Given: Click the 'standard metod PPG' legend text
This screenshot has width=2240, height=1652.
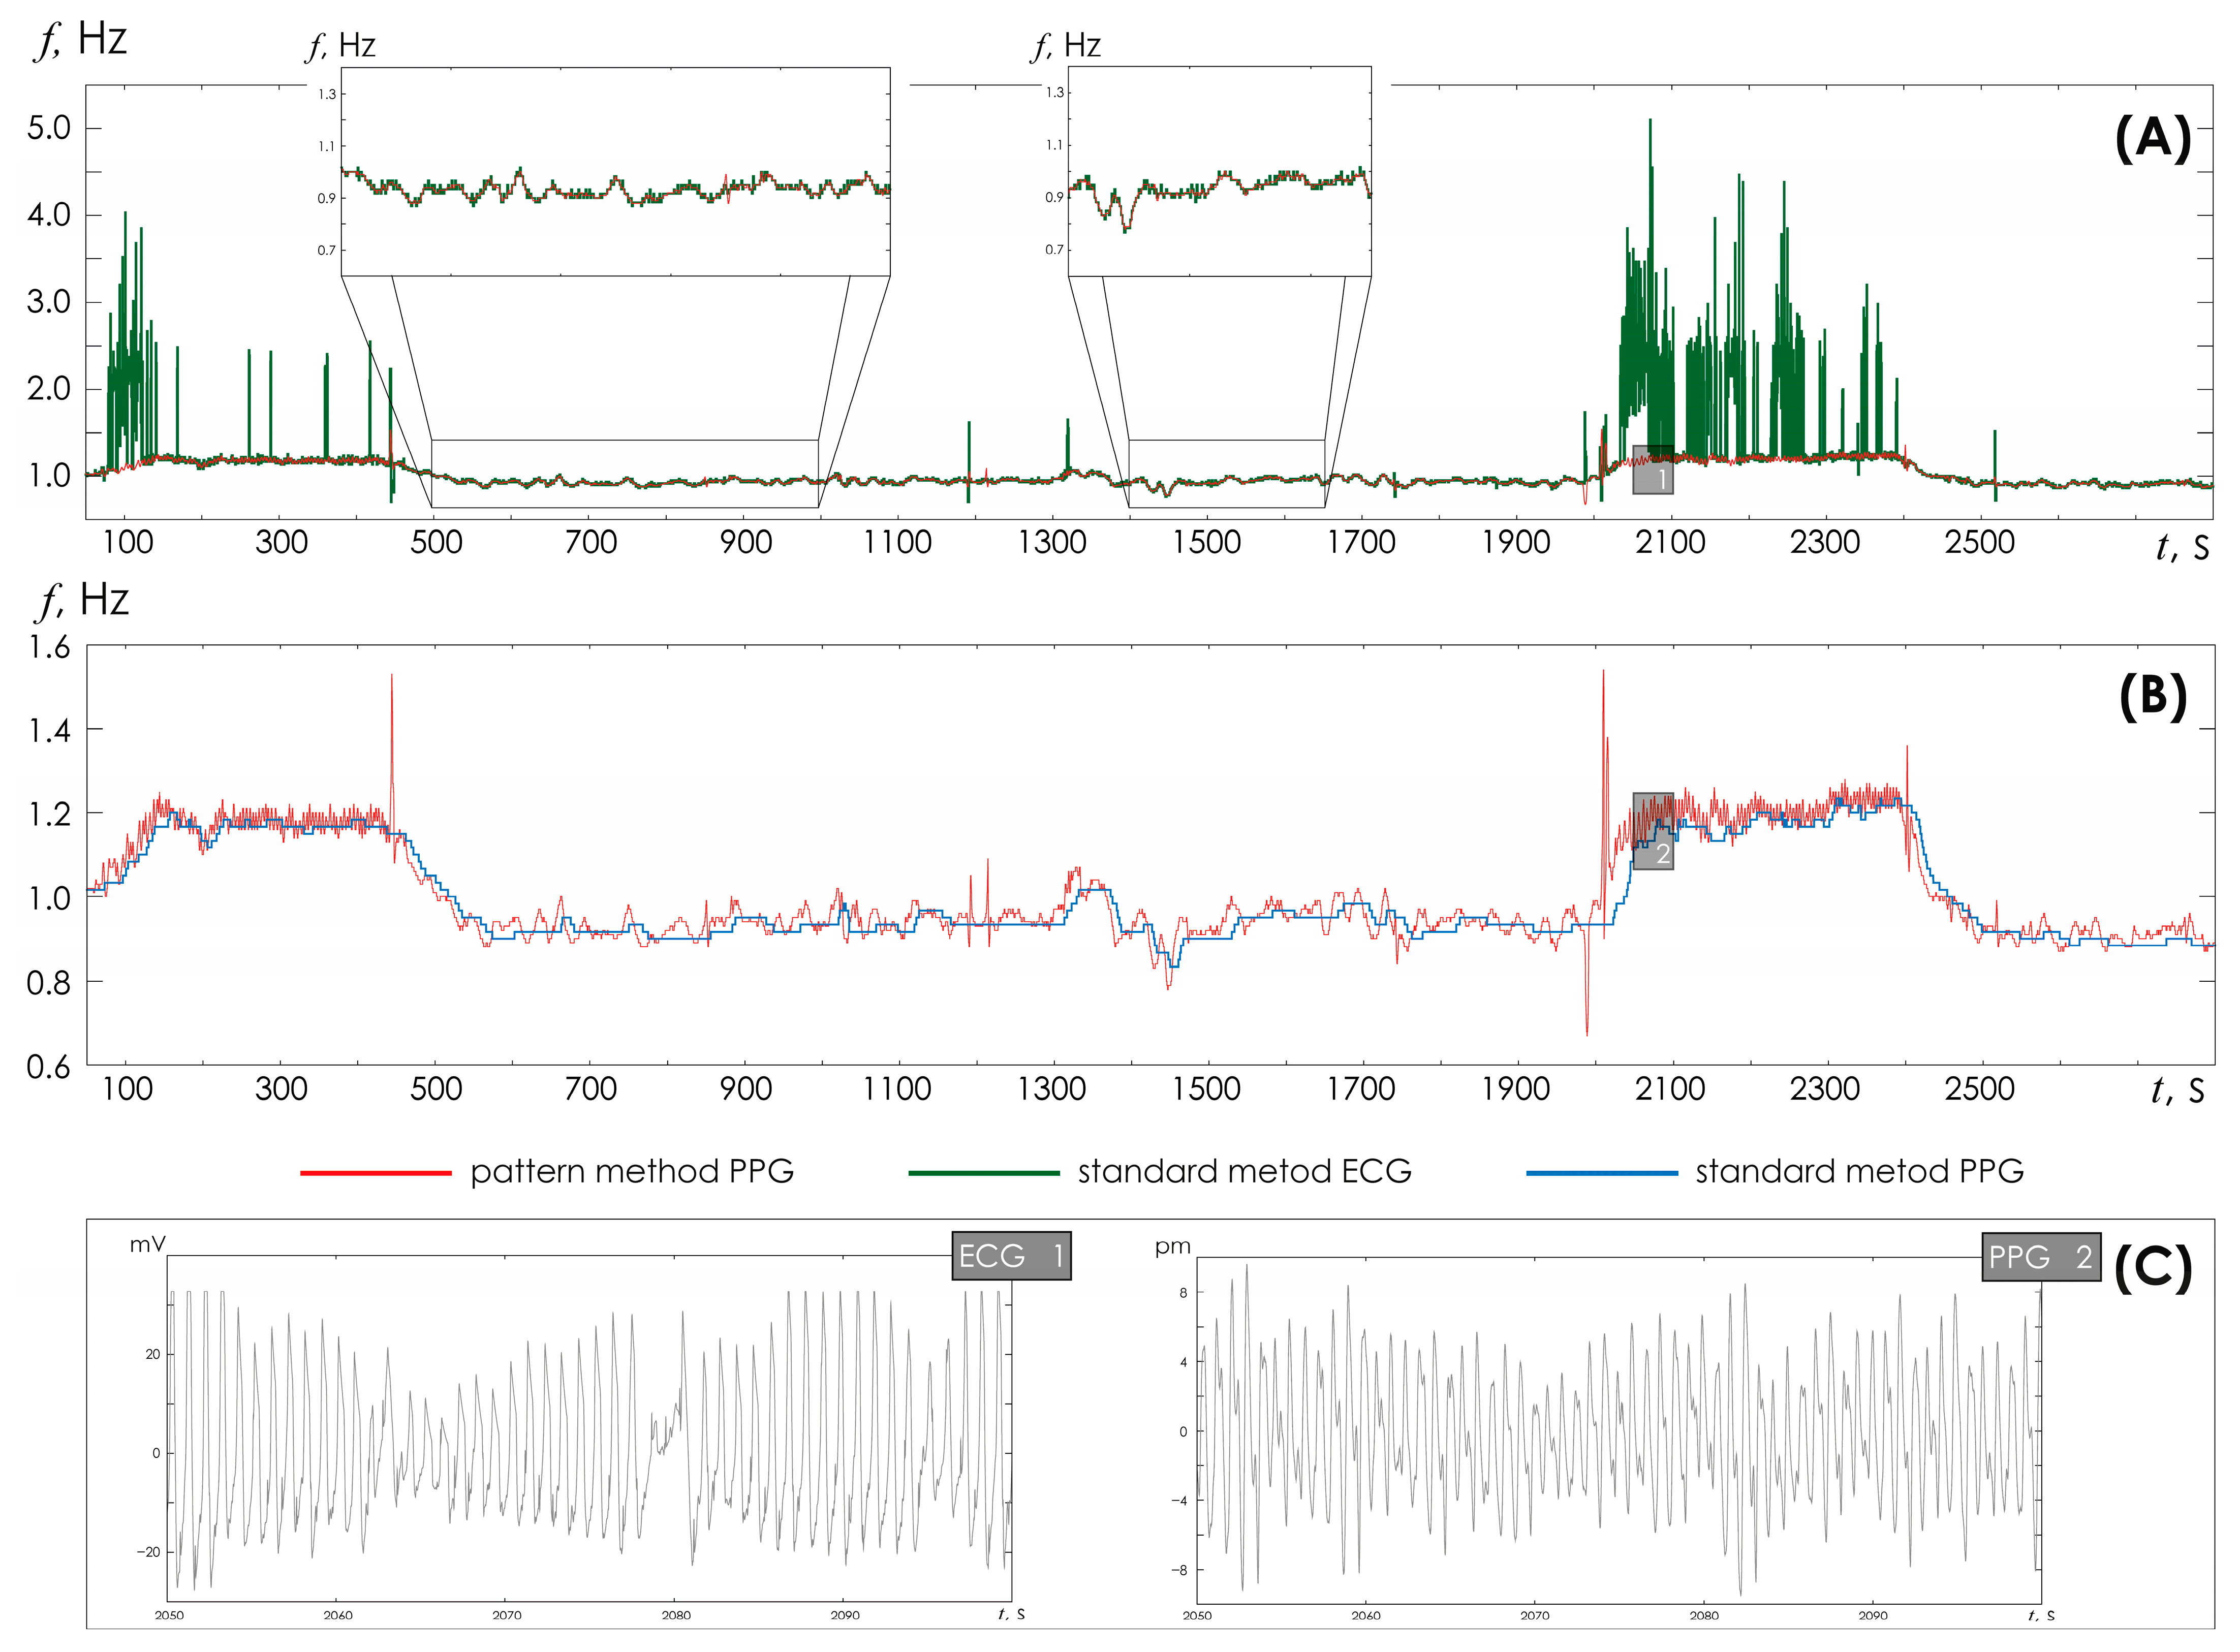Looking at the screenshot, I should [1859, 1171].
